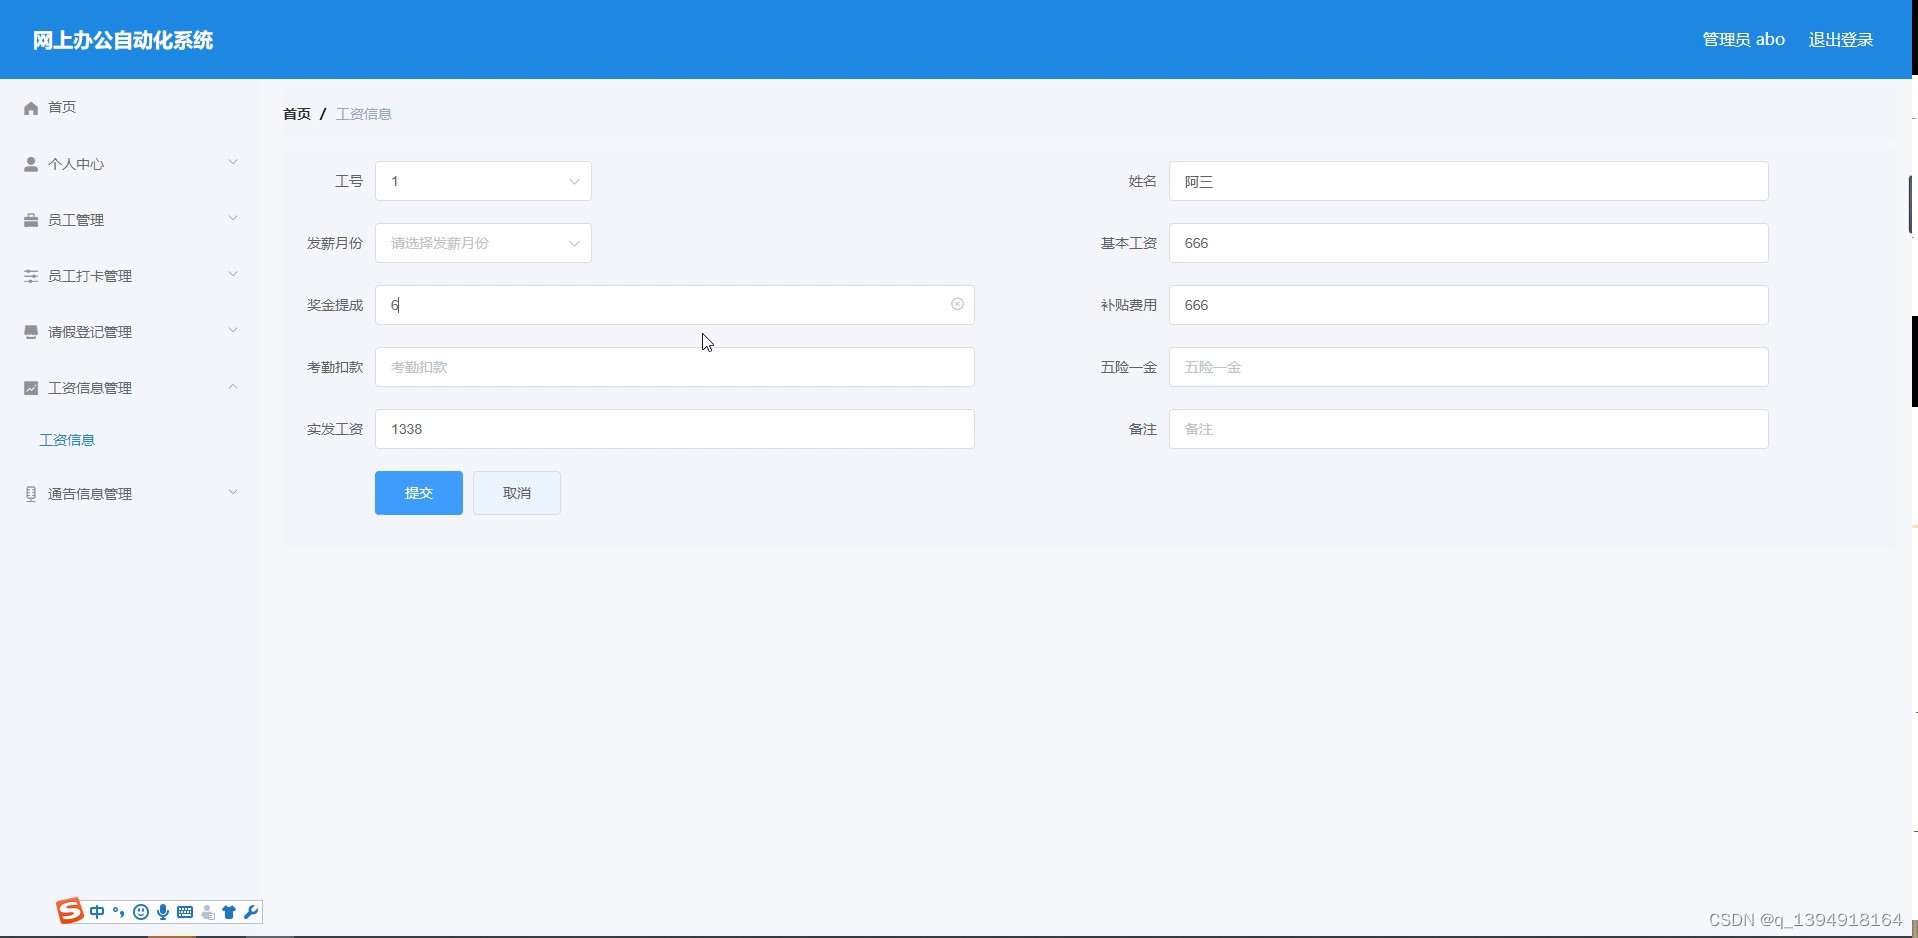Click into the 补贴费用 field
Image resolution: width=1918 pixels, height=938 pixels.
(1469, 305)
